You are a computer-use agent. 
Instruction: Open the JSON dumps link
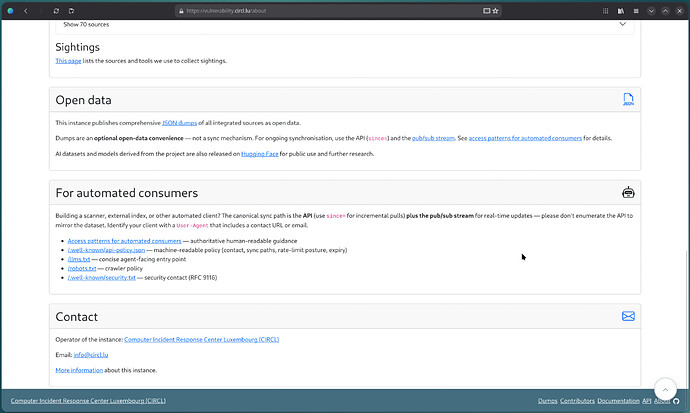pyautogui.click(x=180, y=123)
